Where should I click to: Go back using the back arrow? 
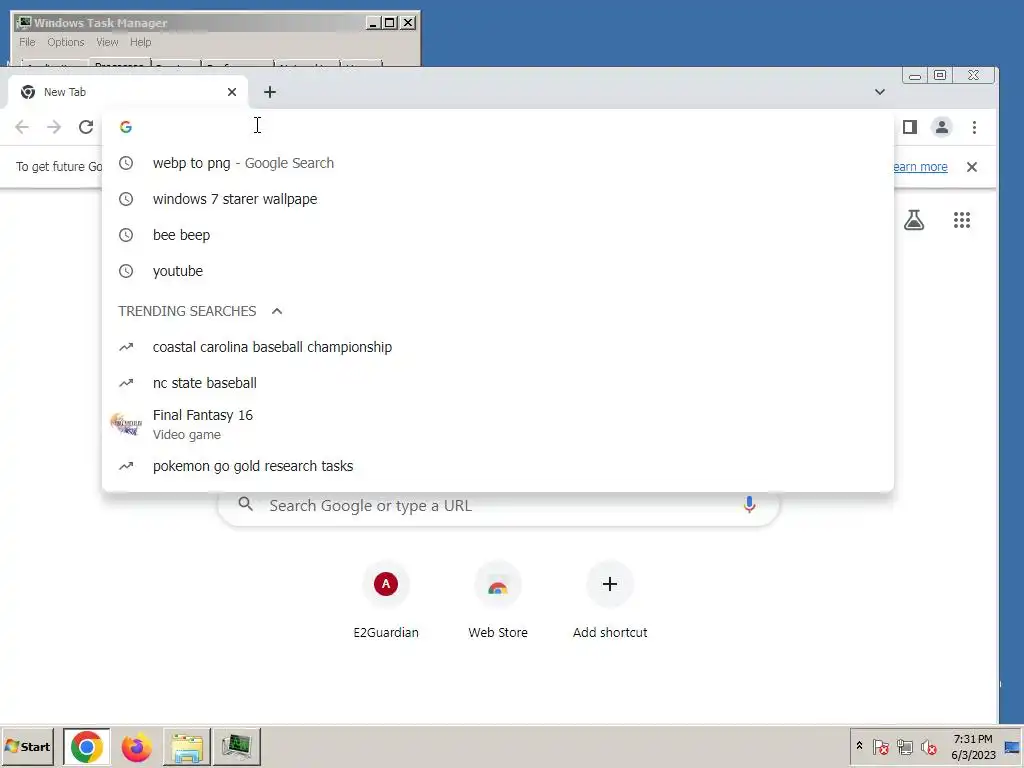click(x=22, y=127)
